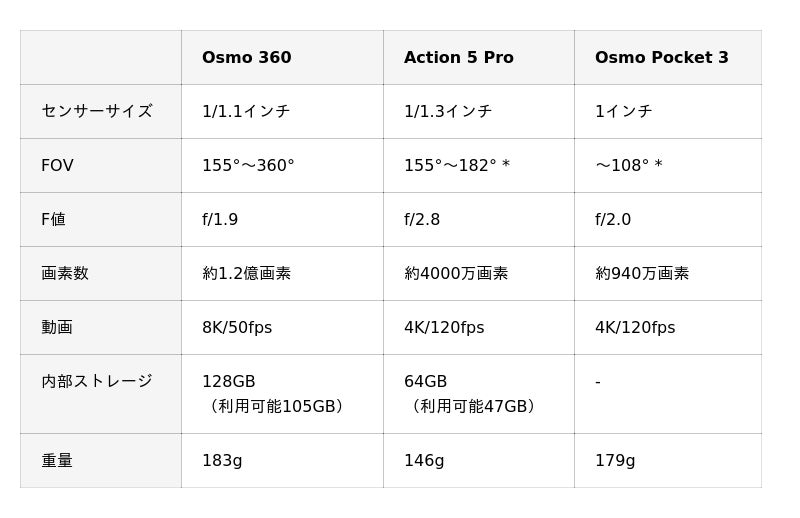
Task: Select the 動画 row label
Action: pos(57,328)
